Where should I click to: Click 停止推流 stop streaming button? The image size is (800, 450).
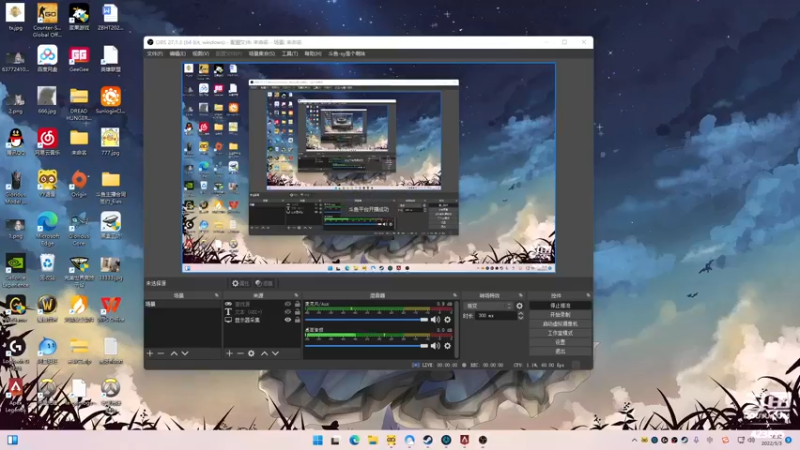click(560, 306)
